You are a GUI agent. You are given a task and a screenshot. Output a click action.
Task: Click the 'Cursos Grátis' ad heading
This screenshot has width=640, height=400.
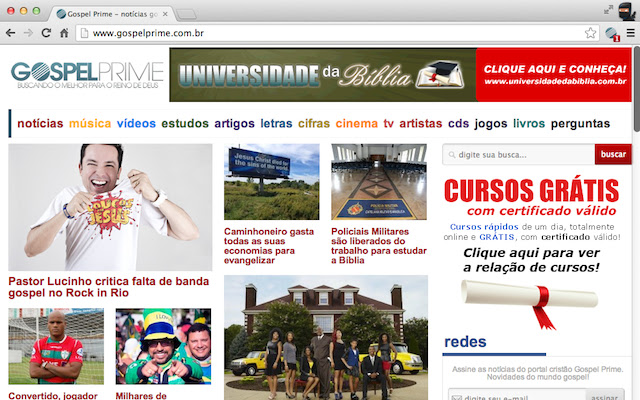pos(531,190)
